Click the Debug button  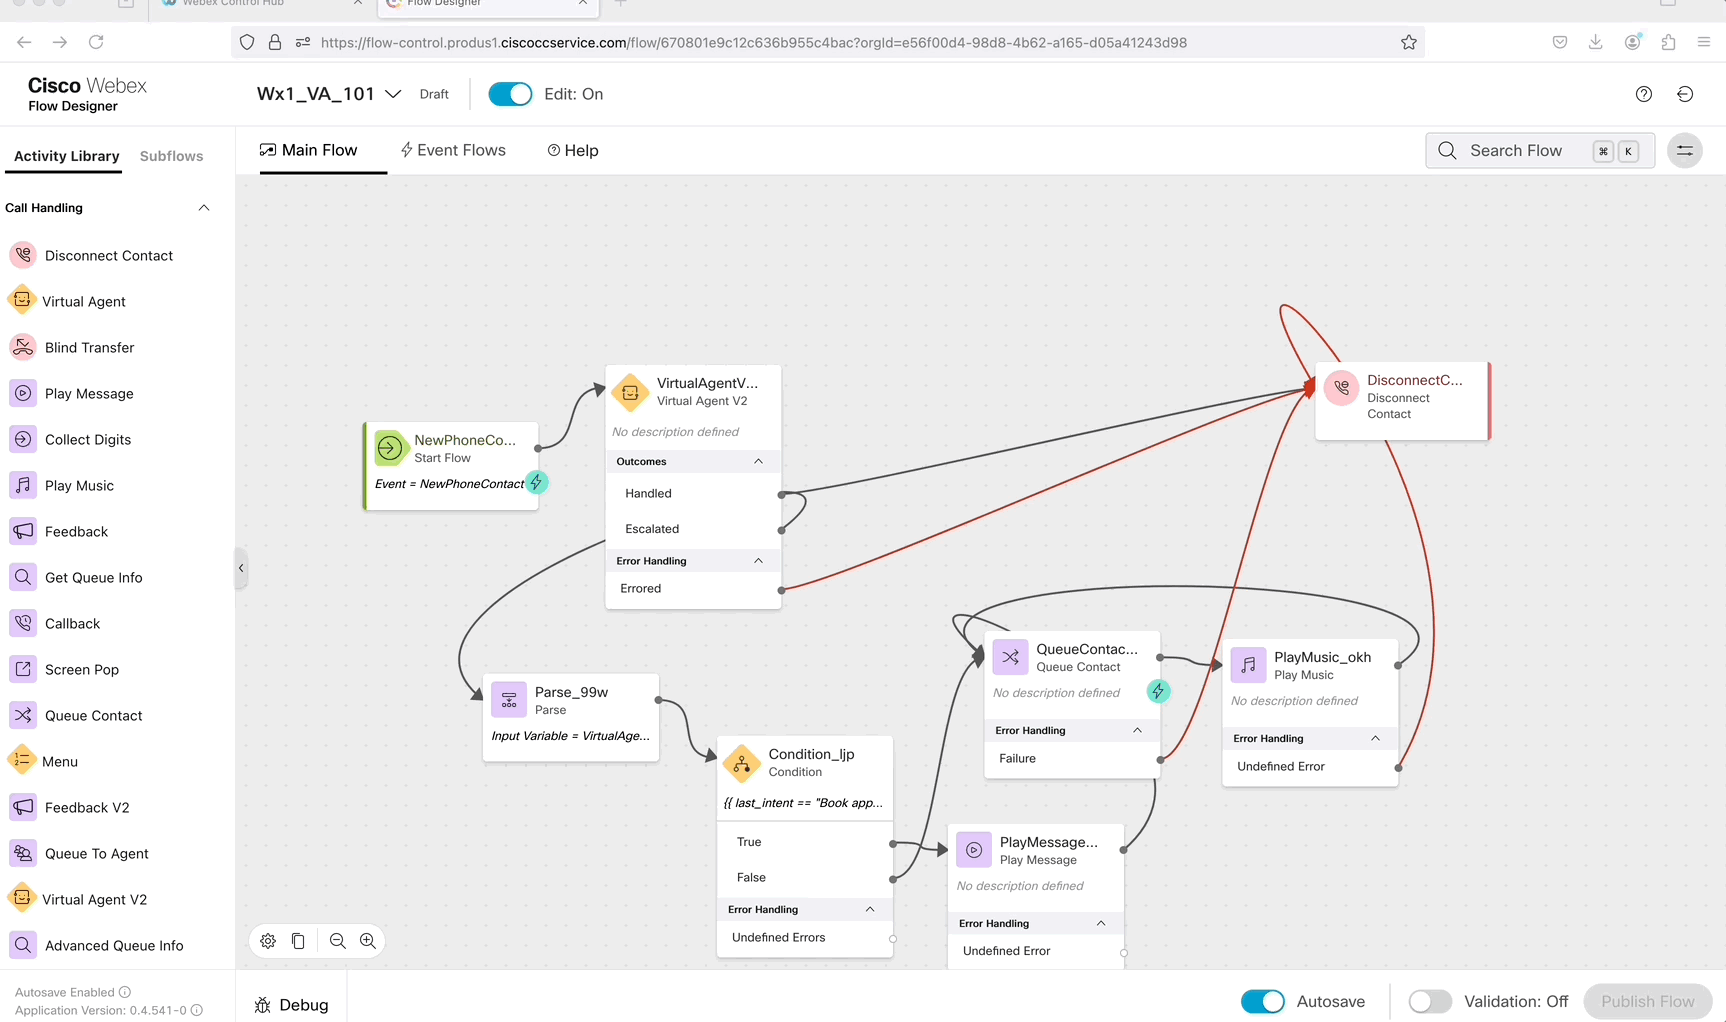click(x=292, y=1005)
